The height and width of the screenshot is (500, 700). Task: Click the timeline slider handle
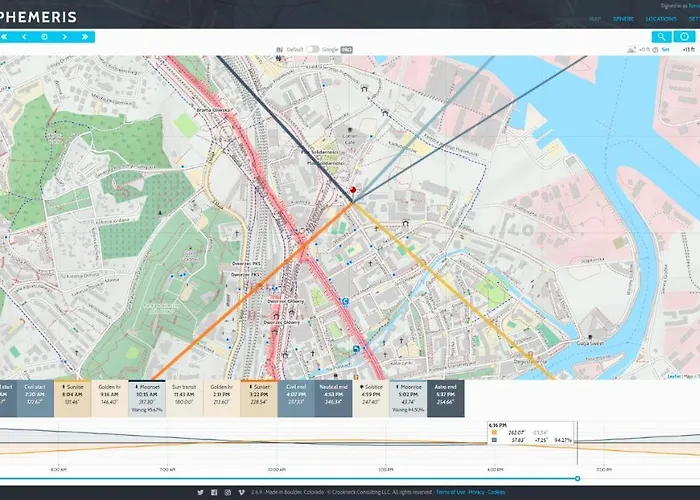tap(578, 479)
